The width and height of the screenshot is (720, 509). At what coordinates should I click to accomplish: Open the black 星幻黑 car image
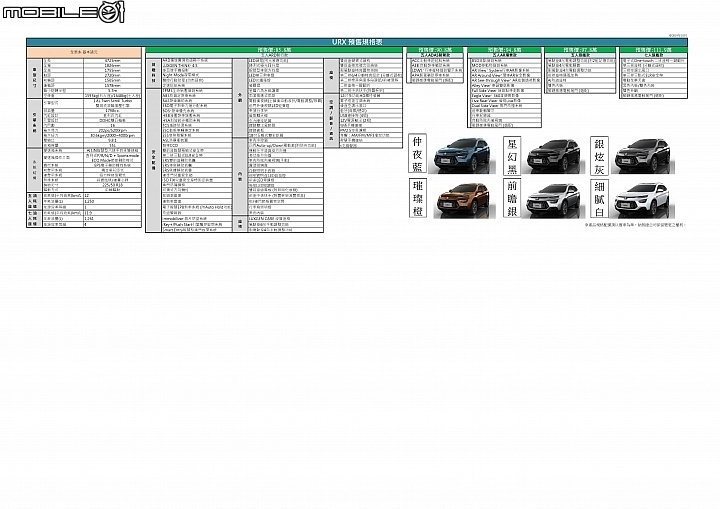553,156
